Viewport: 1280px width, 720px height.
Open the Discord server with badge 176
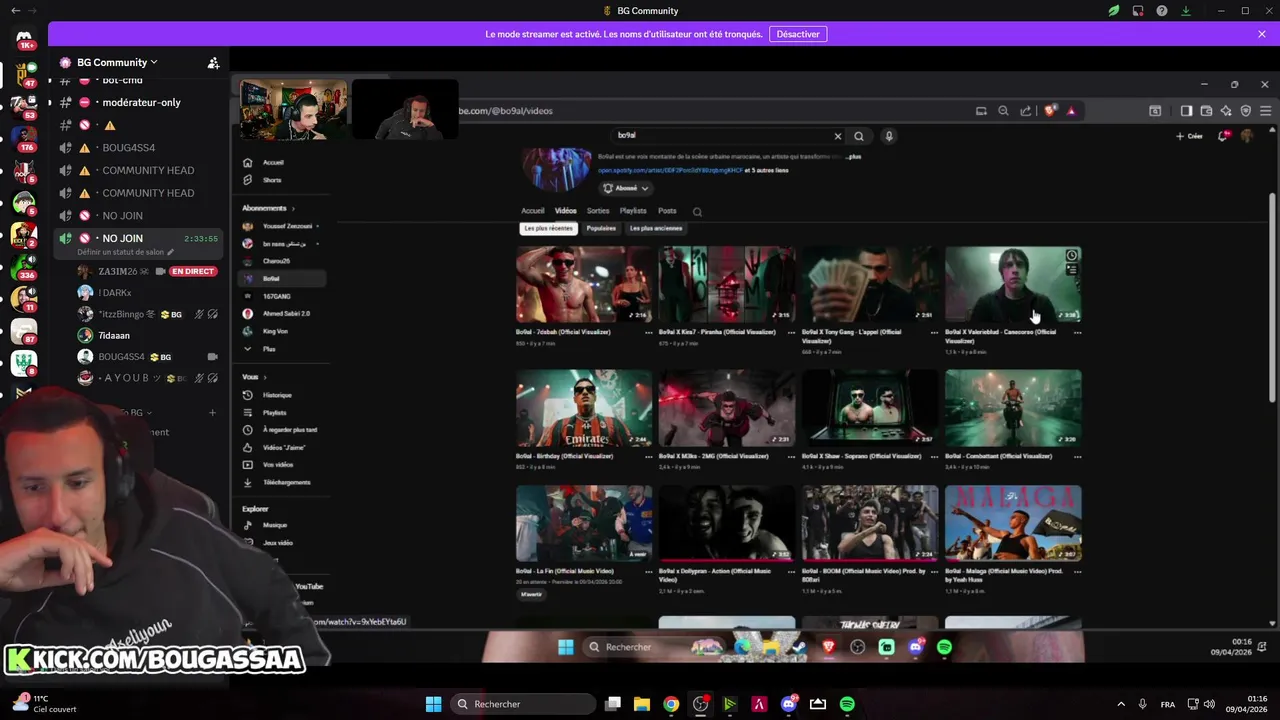(x=24, y=139)
